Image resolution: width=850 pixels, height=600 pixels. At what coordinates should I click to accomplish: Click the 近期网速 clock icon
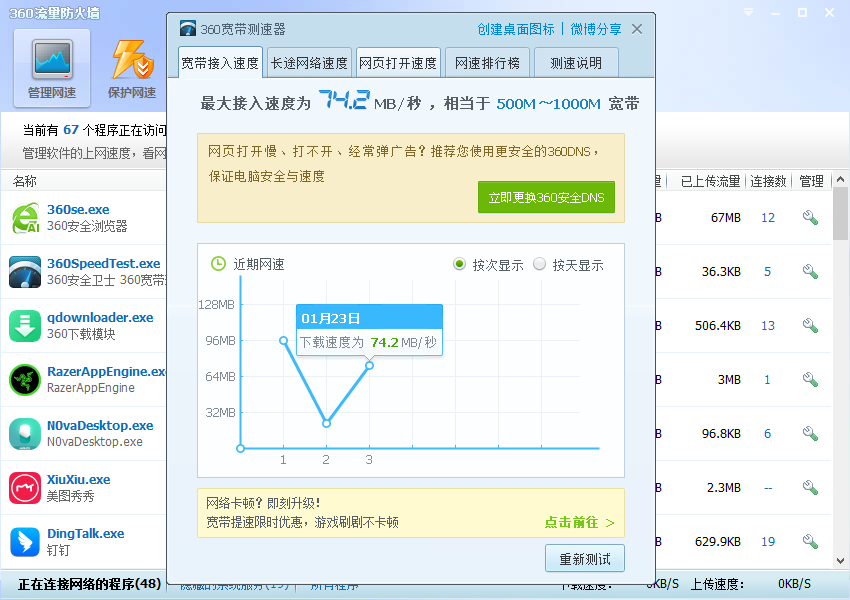(218, 264)
